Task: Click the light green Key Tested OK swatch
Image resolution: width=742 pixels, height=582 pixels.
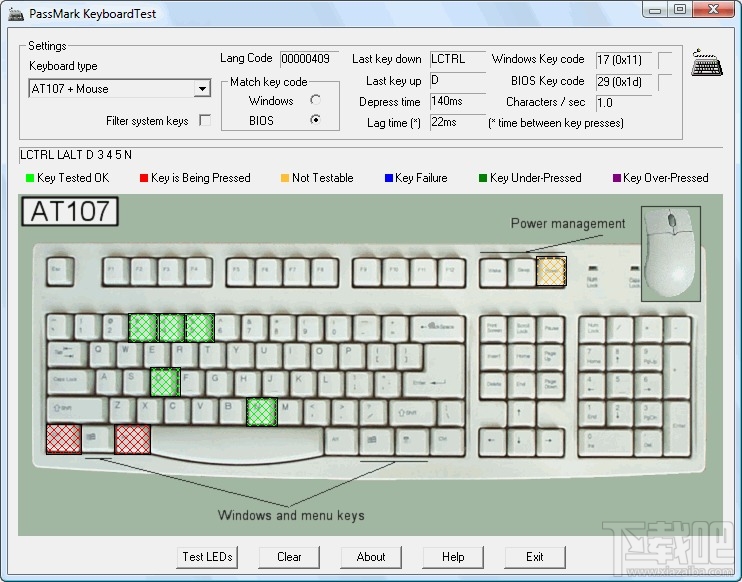Action: pyautogui.click(x=30, y=178)
